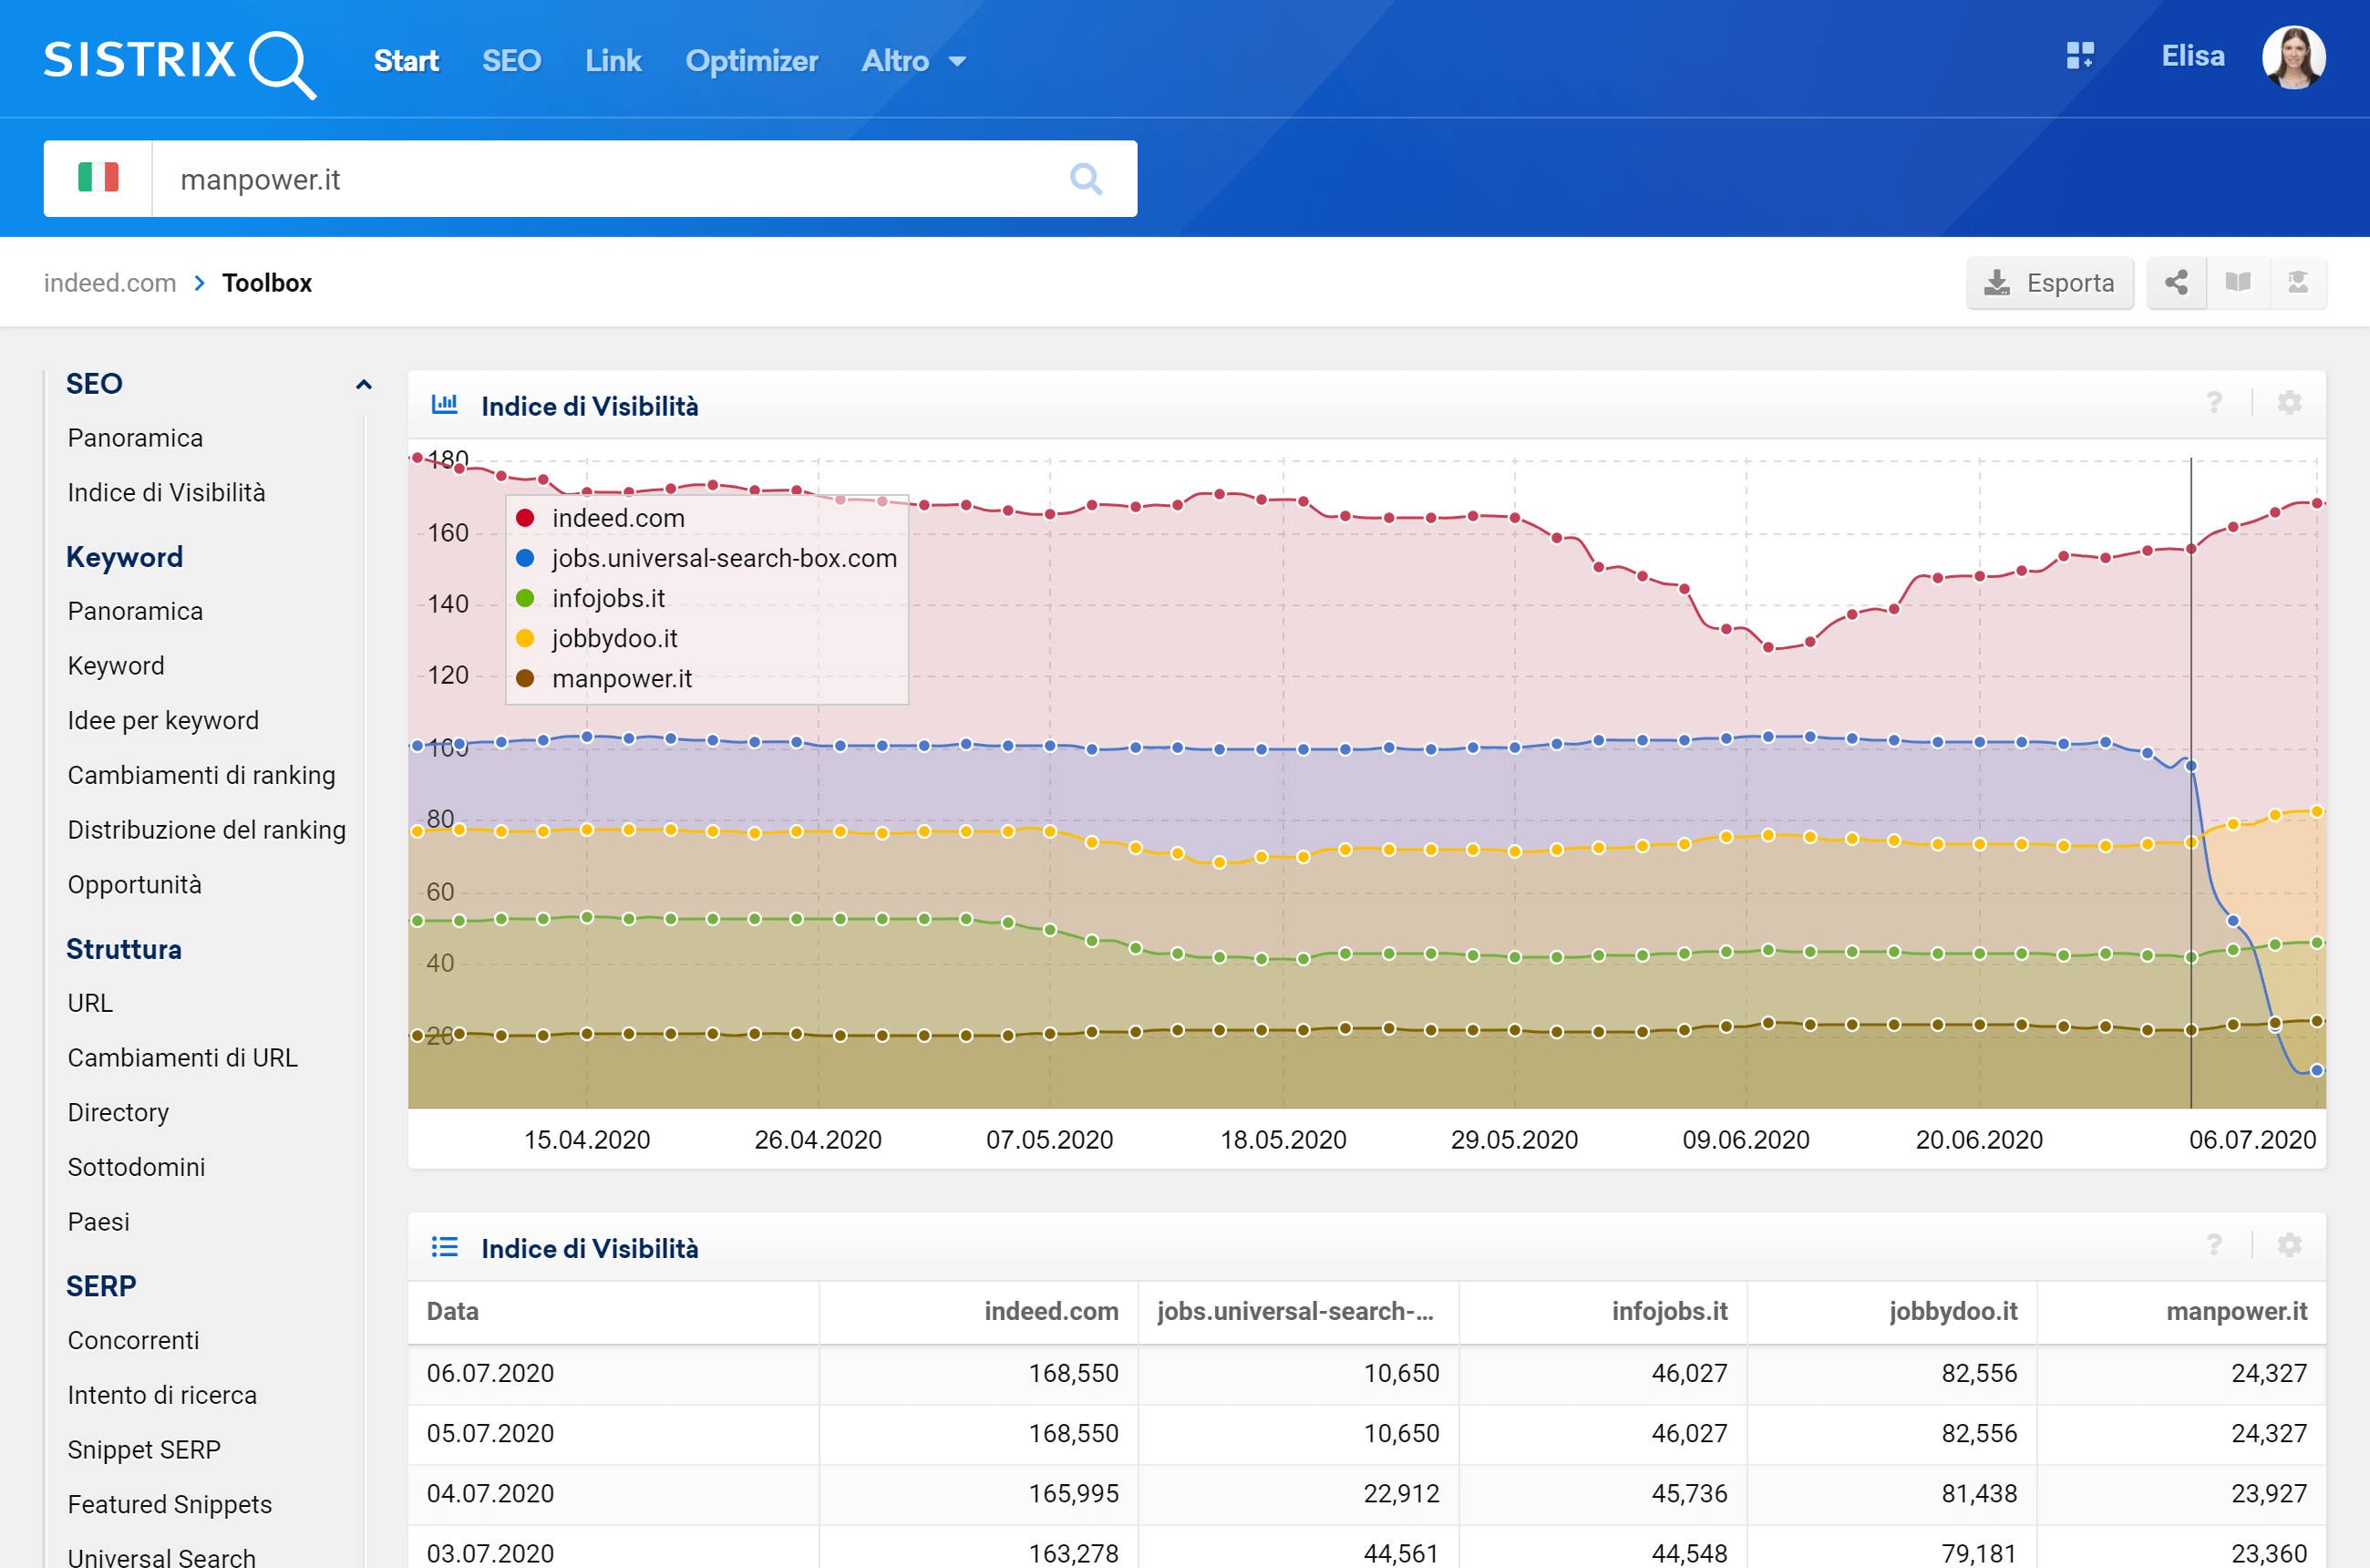Open the SEO top navigation tab
The image size is (2370, 1568).
pyautogui.click(x=511, y=61)
